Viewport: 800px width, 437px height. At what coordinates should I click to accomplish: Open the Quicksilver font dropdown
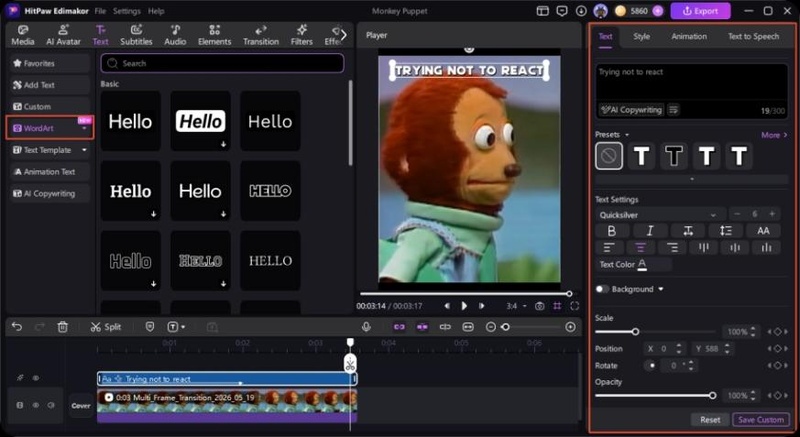(x=659, y=215)
